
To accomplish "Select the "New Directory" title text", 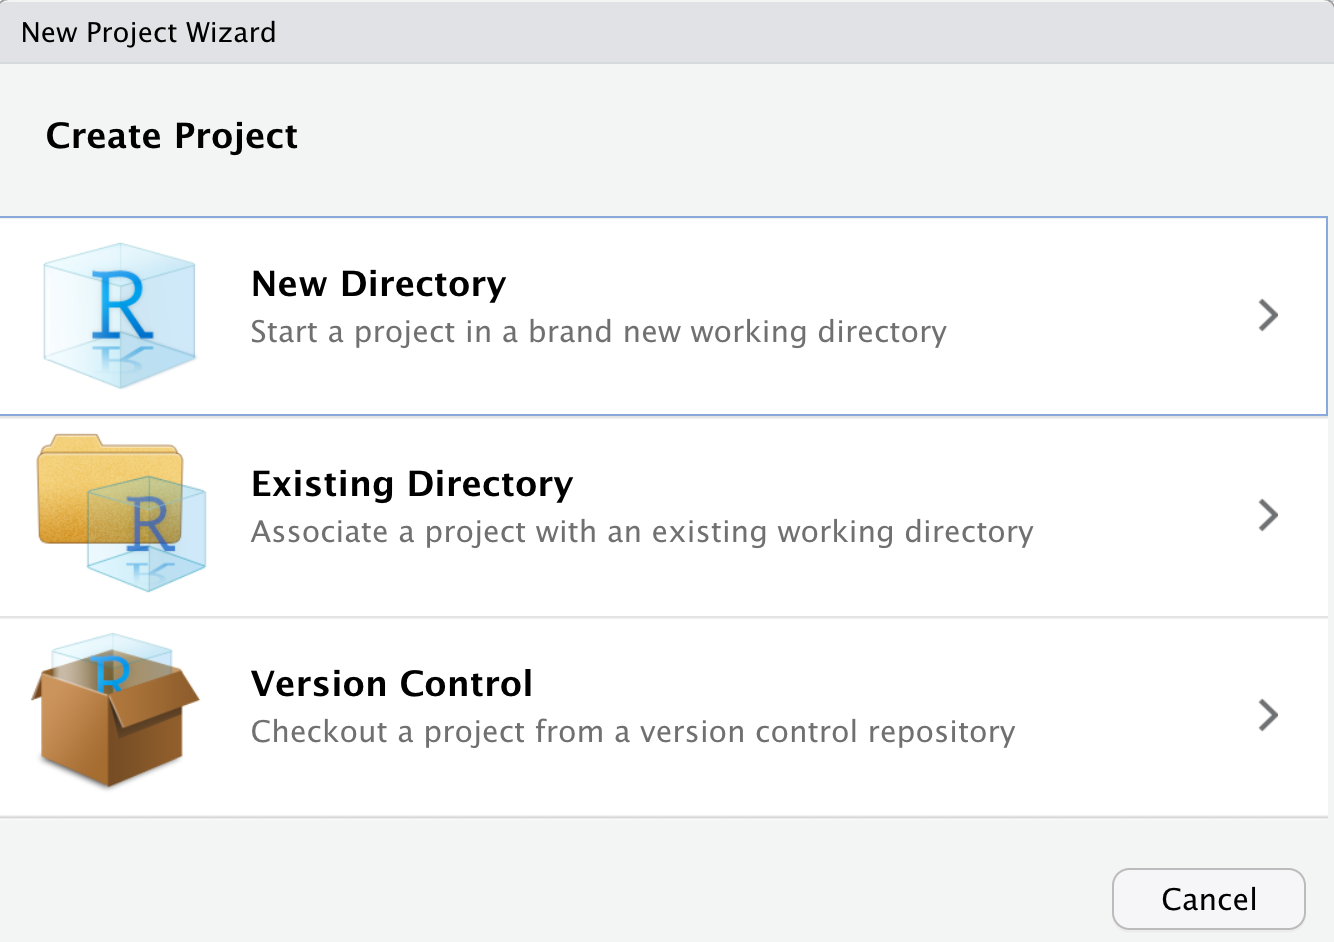I will click(378, 284).
